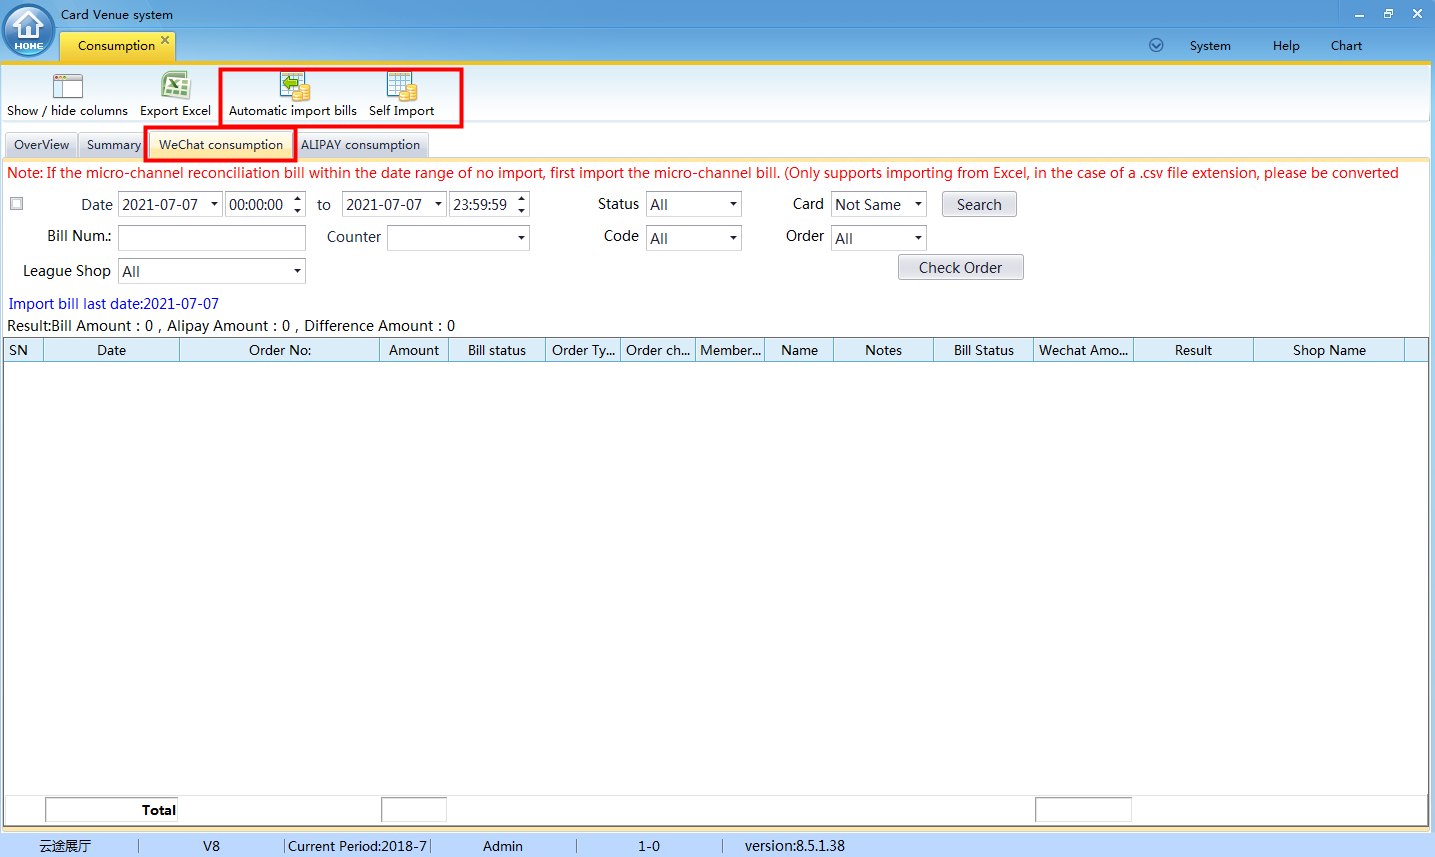Minimize the Card Venue system window
The width and height of the screenshot is (1435, 857).
[x=1359, y=14]
